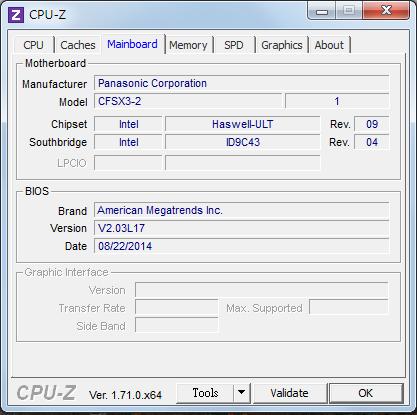
Task: Click the BIOS date 08/22/2014
Action: click(242, 246)
